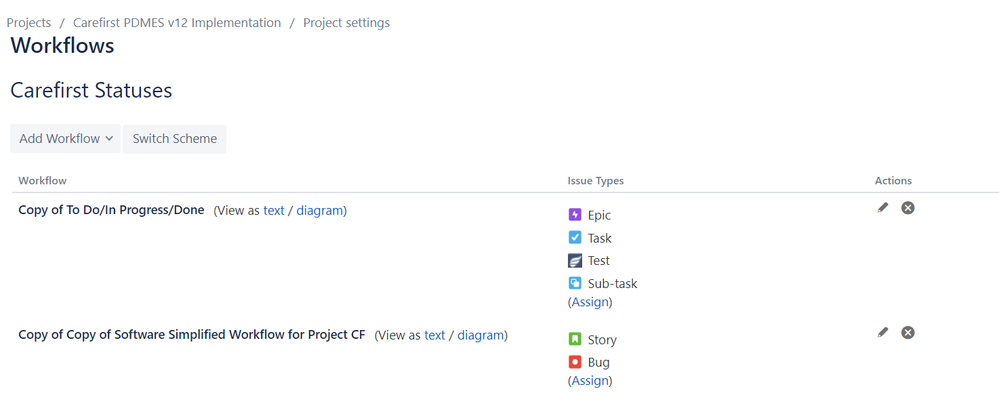The height and width of the screenshot is (393, 999).
Task: Click the Story issue type icon
Action: point(575,339)
